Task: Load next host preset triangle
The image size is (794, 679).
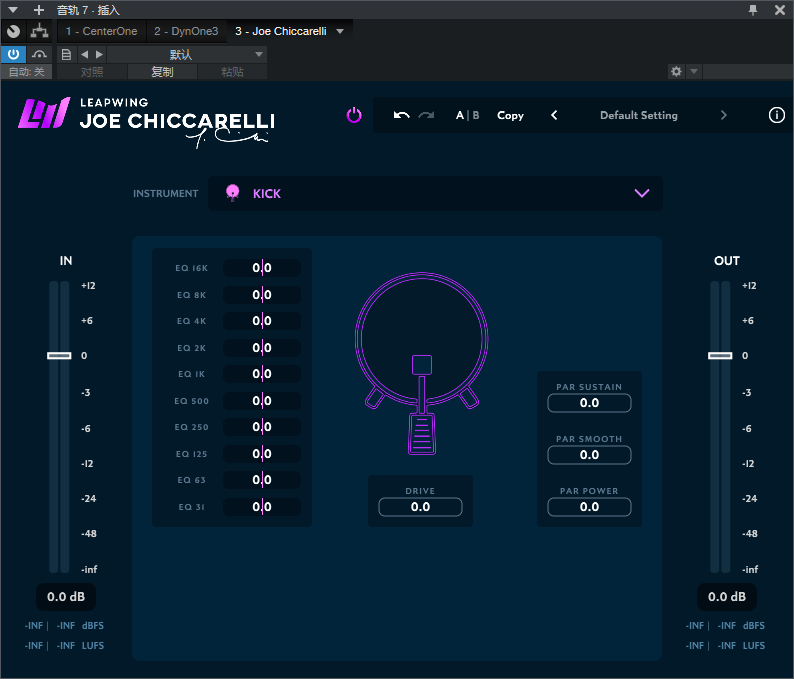Action: [x=99, y=54]
